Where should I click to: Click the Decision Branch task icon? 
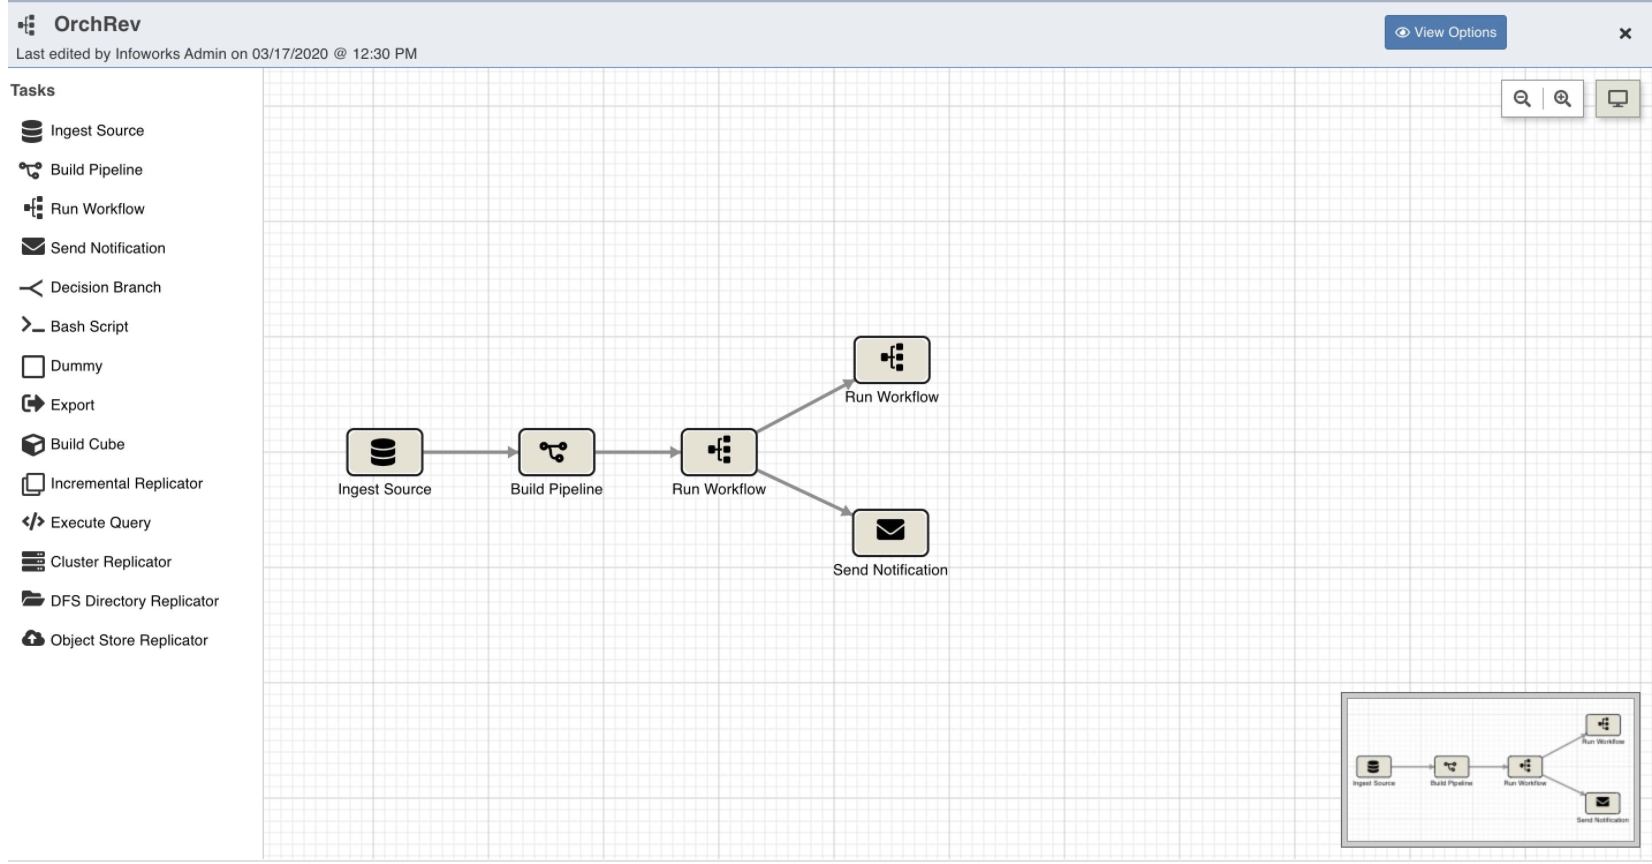(32, 288)
